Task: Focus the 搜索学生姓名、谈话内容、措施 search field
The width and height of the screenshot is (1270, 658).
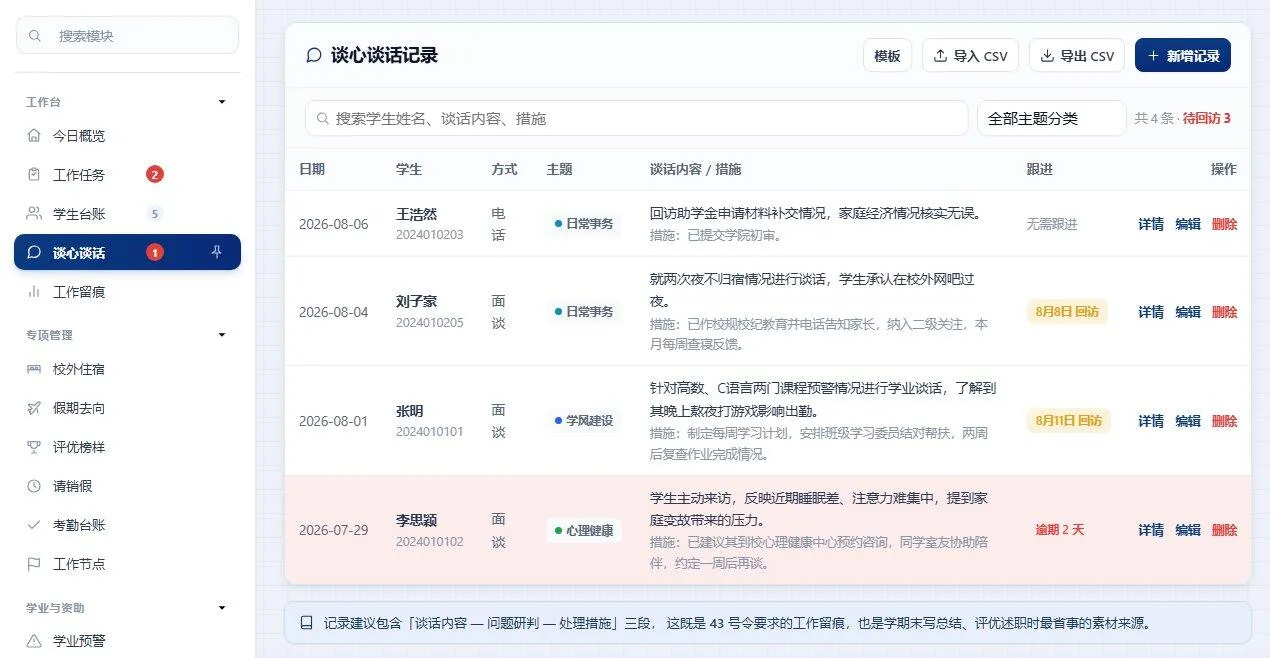Action: (x=636, y=118)
